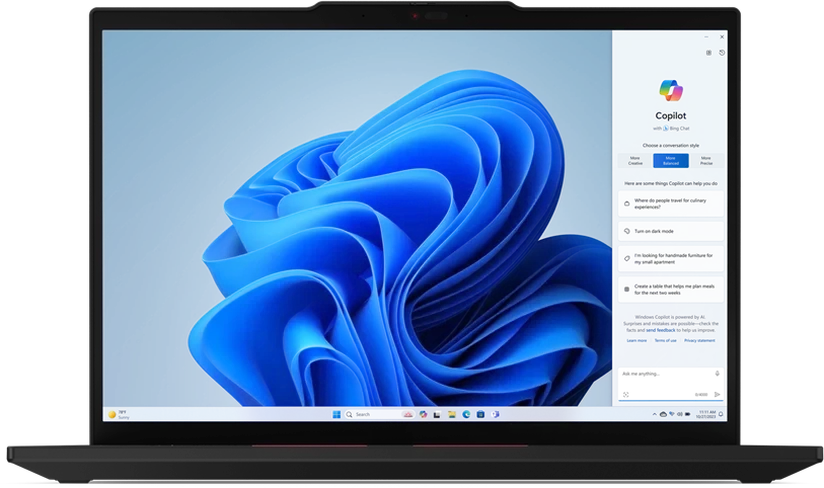This screenshot has width=824, height=488.
Task: Open Microsoft Store from the taskbar
Action: (480, 414)
